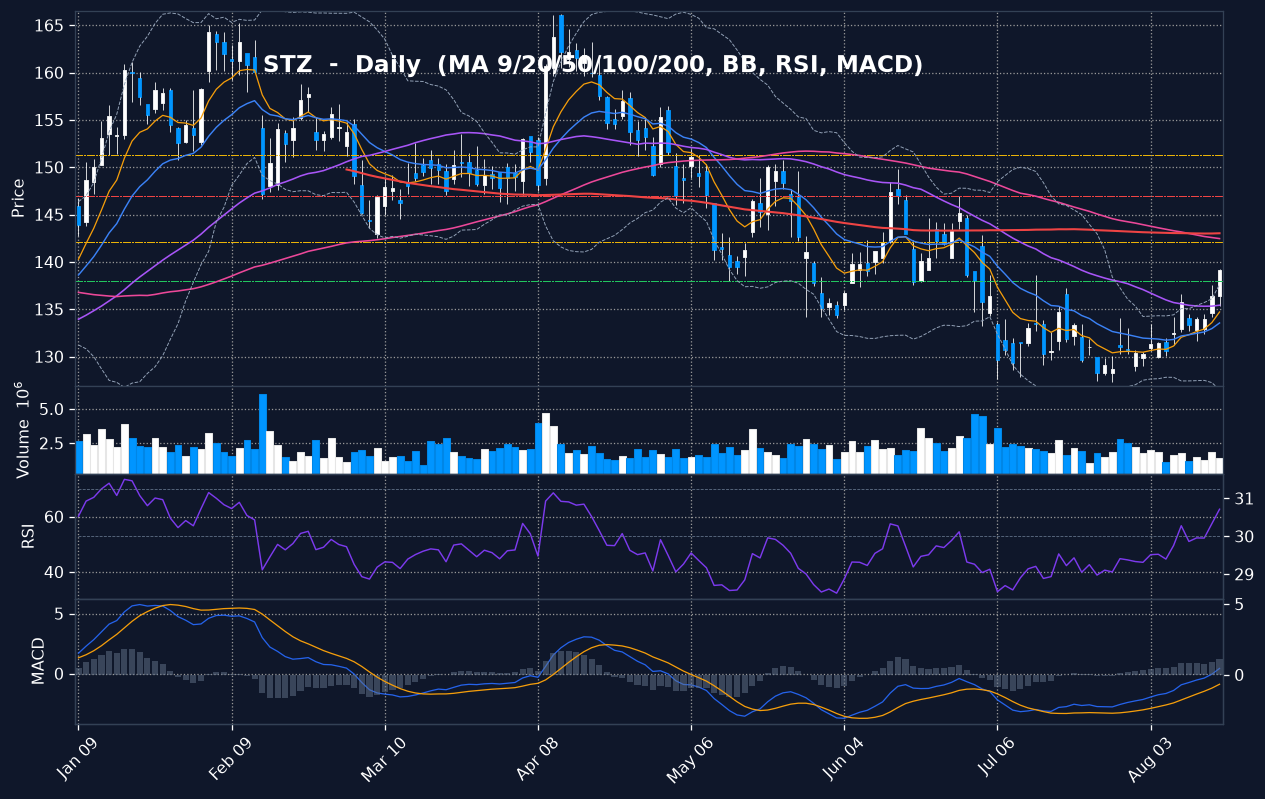Click the 'RSI' axis label
The image size is (1265, 799).
[x=28, y=535]
